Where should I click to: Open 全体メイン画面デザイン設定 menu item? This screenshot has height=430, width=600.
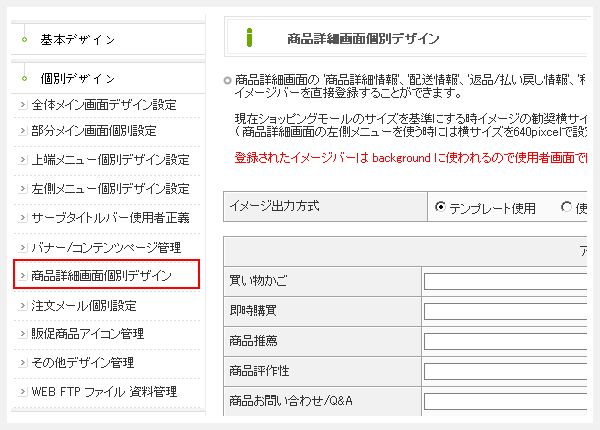tap(103, 104)
